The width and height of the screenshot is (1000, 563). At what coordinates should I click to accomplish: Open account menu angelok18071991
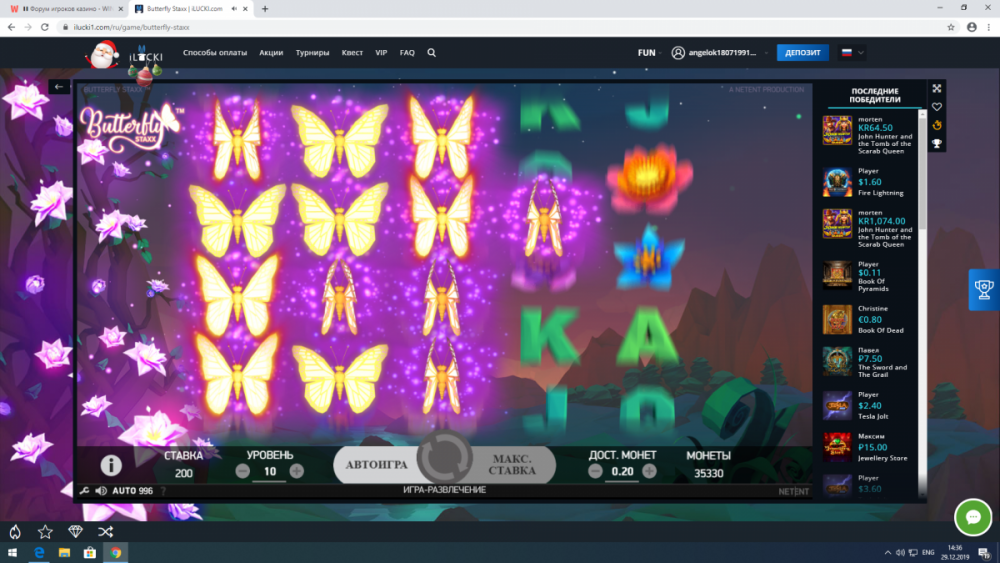click(719, 53)
